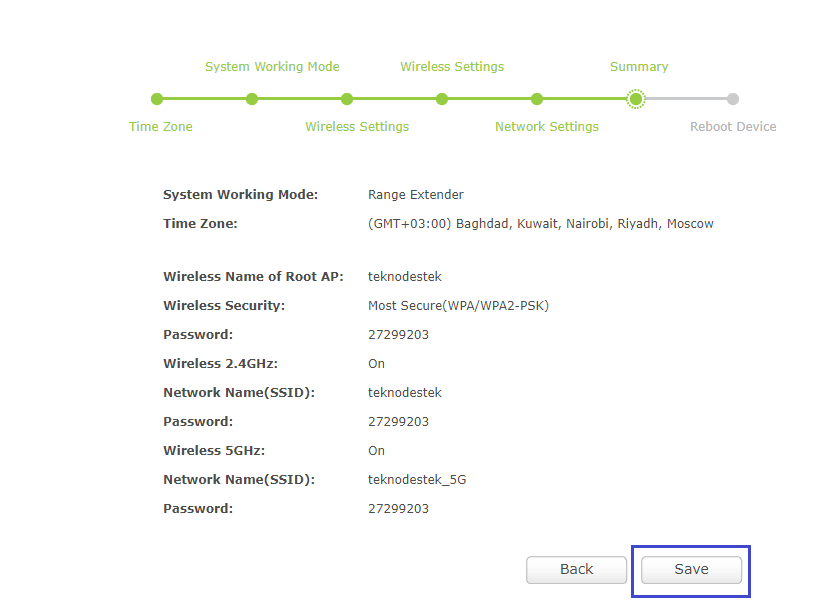
Task: Select the 'Range Extender' mode value
Action: (416, 195)
